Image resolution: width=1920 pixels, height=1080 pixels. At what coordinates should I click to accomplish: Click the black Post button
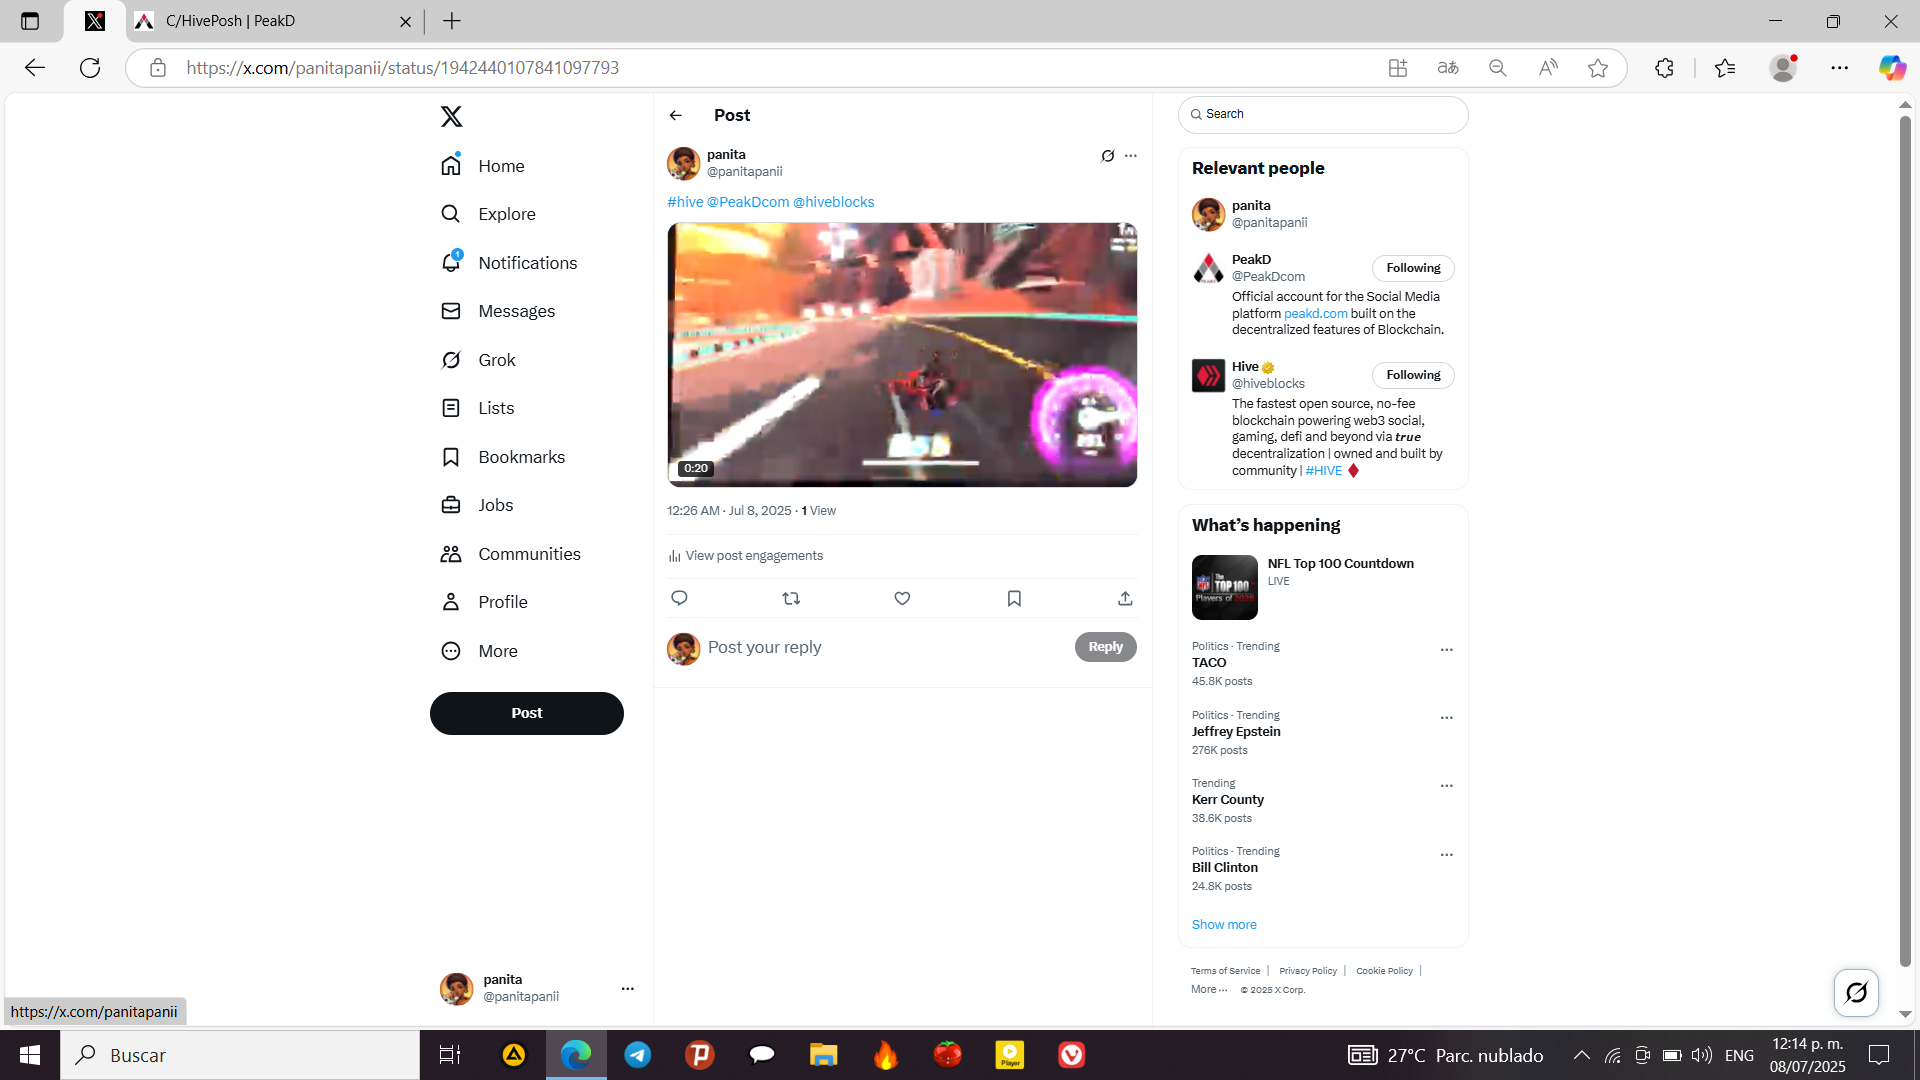click(x=527, y=714)
